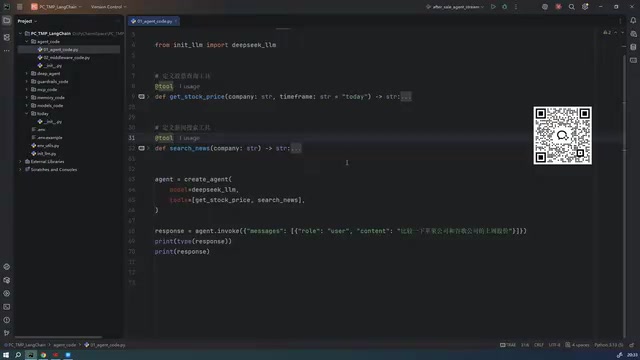Image resolution: width=640 pixels, height=360 pixels.
Task: Click the red plugin icon in toolbar
Action: click(x=558, y=7)
